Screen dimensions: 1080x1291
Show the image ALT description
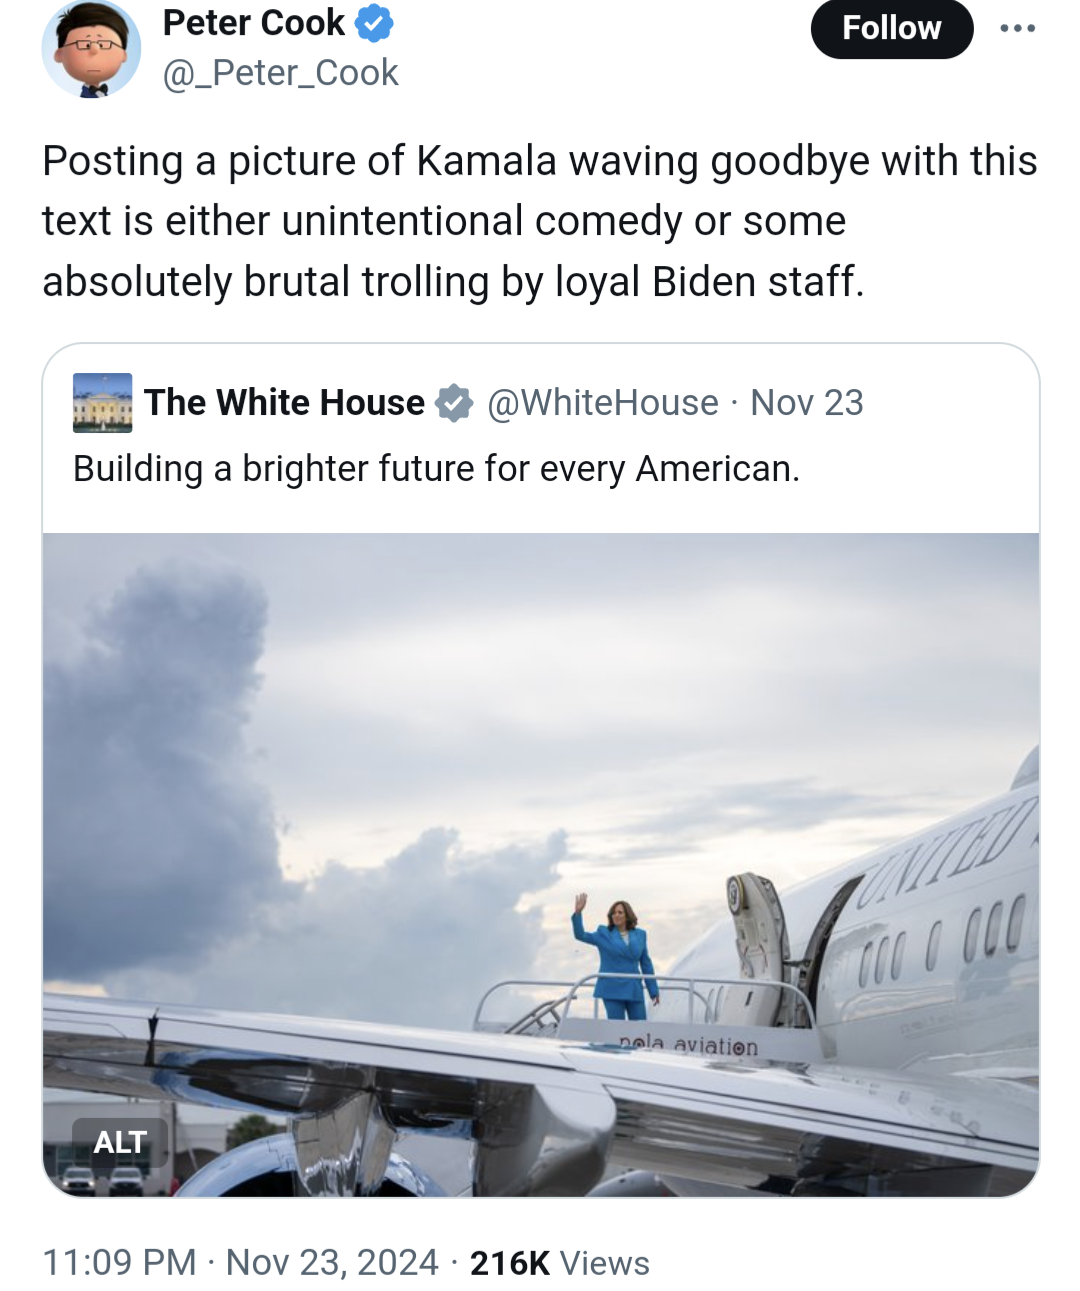pyautogui.click(x=120, y=1142)
